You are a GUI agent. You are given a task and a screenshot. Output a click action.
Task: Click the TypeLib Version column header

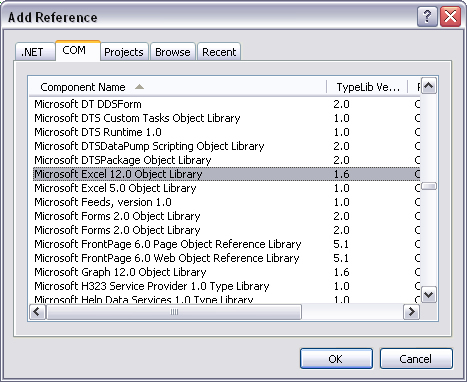pos(367,87)
